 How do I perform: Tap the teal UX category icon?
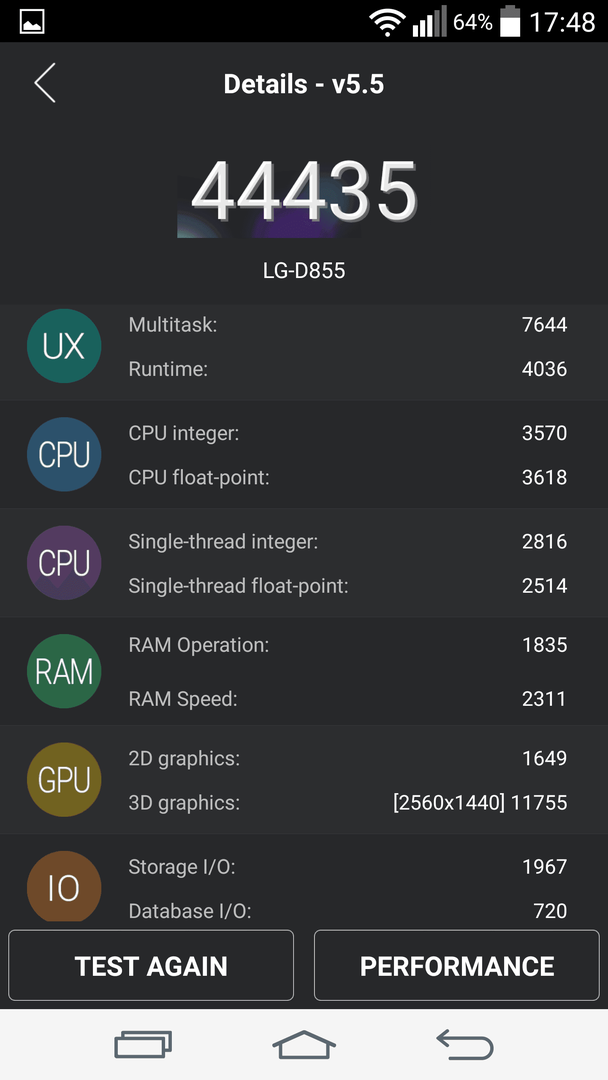click(64, 346)
